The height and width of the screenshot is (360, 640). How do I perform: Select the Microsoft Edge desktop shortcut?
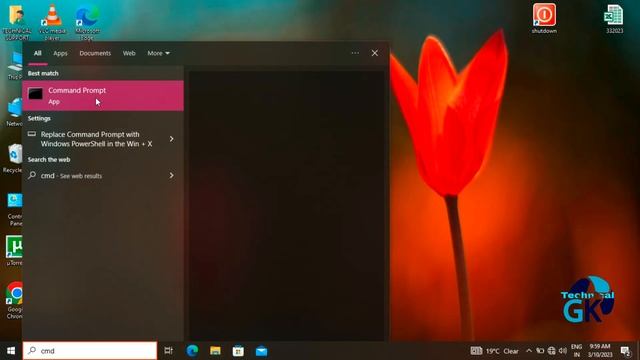(87, 22)
